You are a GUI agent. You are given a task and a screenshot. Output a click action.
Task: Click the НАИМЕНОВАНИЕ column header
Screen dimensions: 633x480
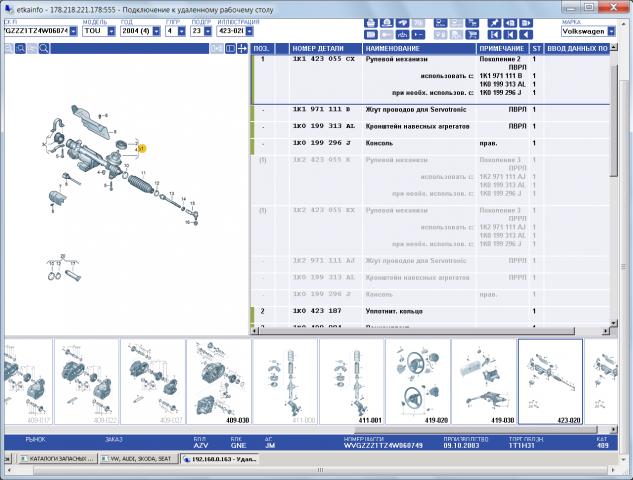pos(419,49)
